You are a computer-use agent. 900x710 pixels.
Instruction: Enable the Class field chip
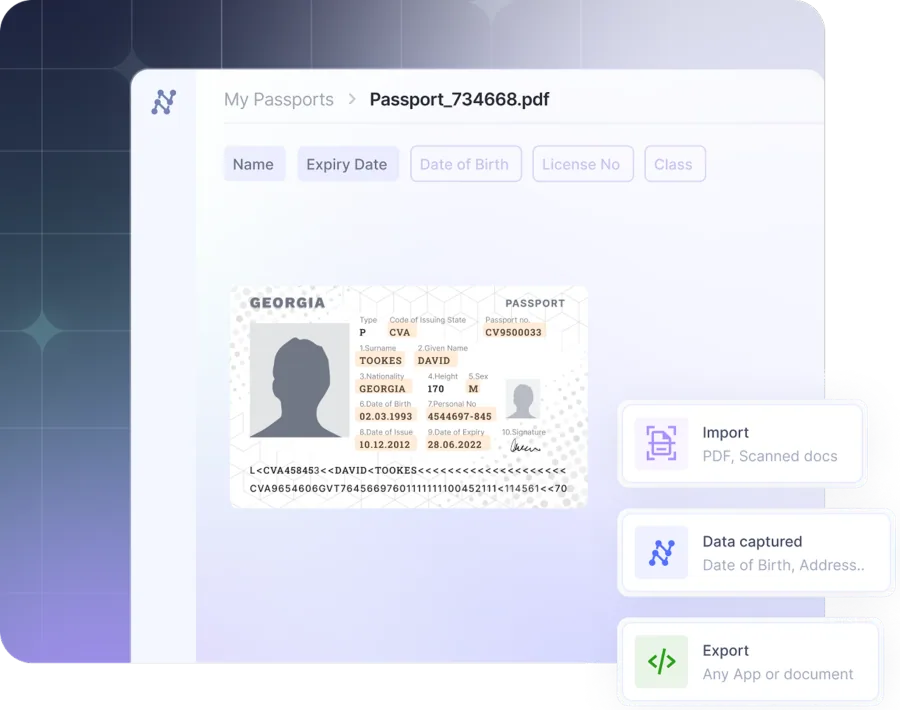pyautogui.click(x=674, y=164)
